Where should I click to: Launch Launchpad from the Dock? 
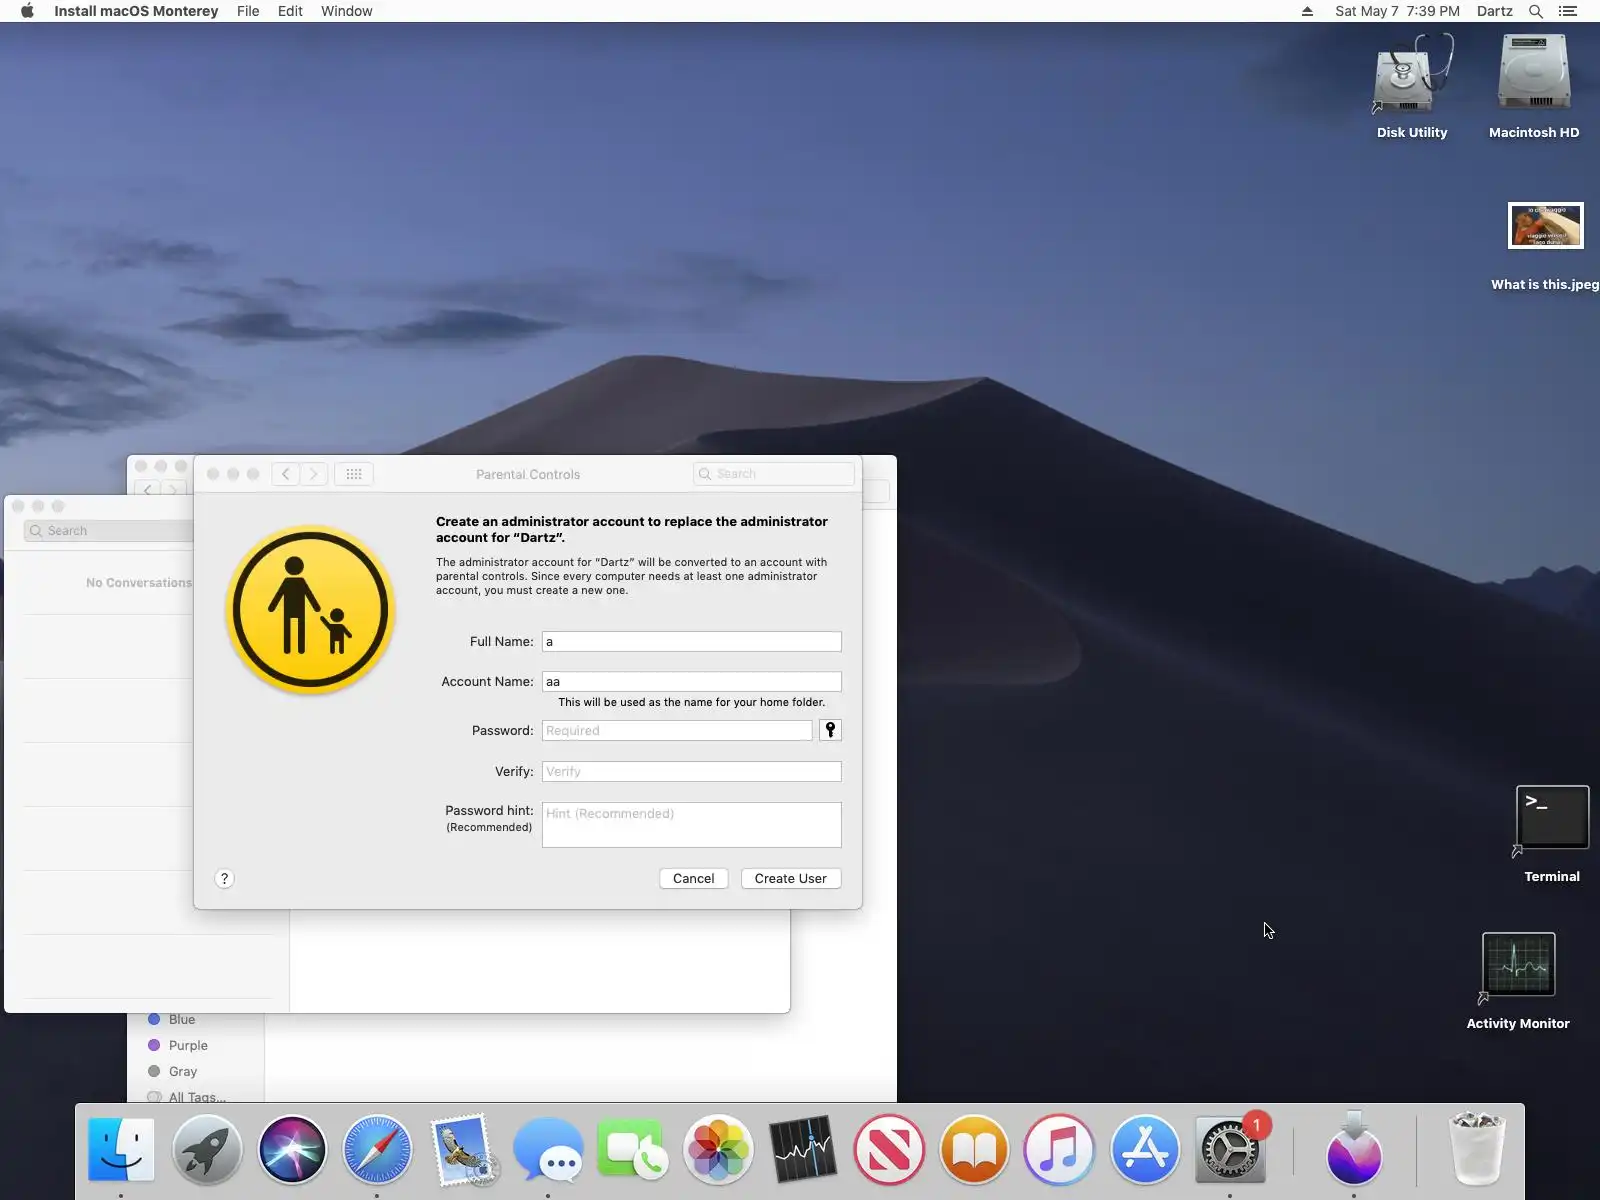[x=207, y=1149]
